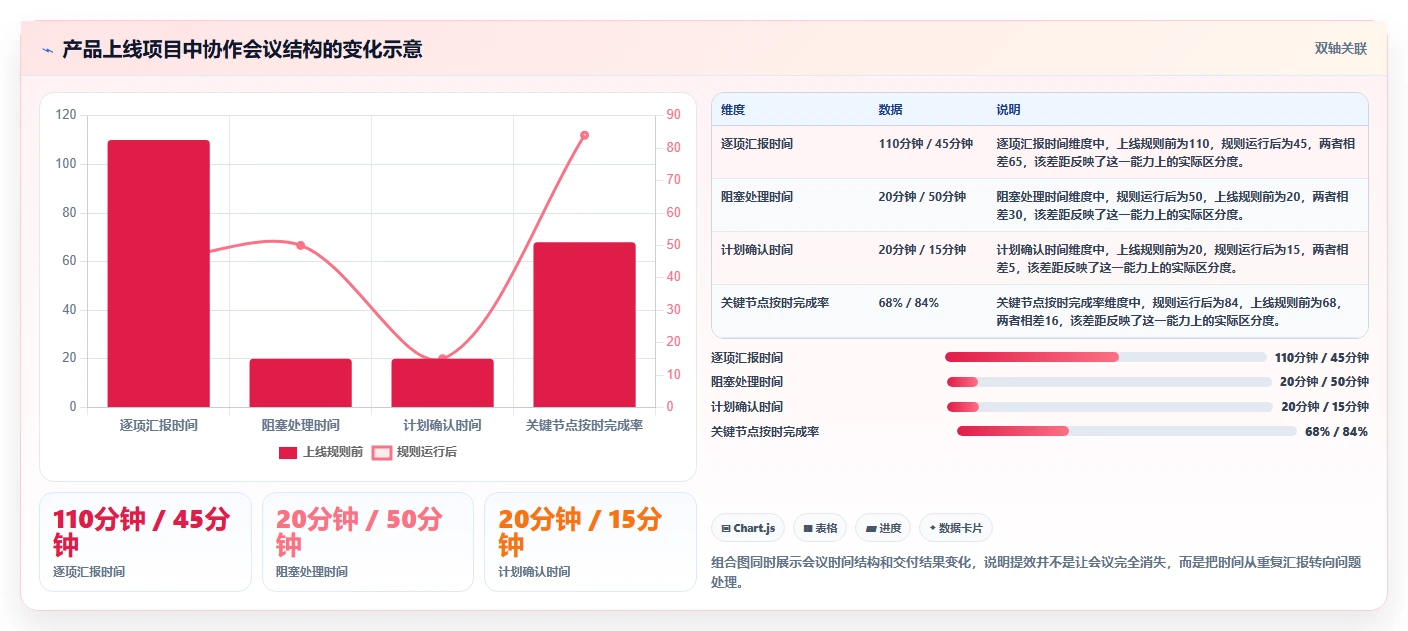1408x631 pixels.
Task: Toggle the 上线规则前 legend entry
Action: [x=320, y=452]
